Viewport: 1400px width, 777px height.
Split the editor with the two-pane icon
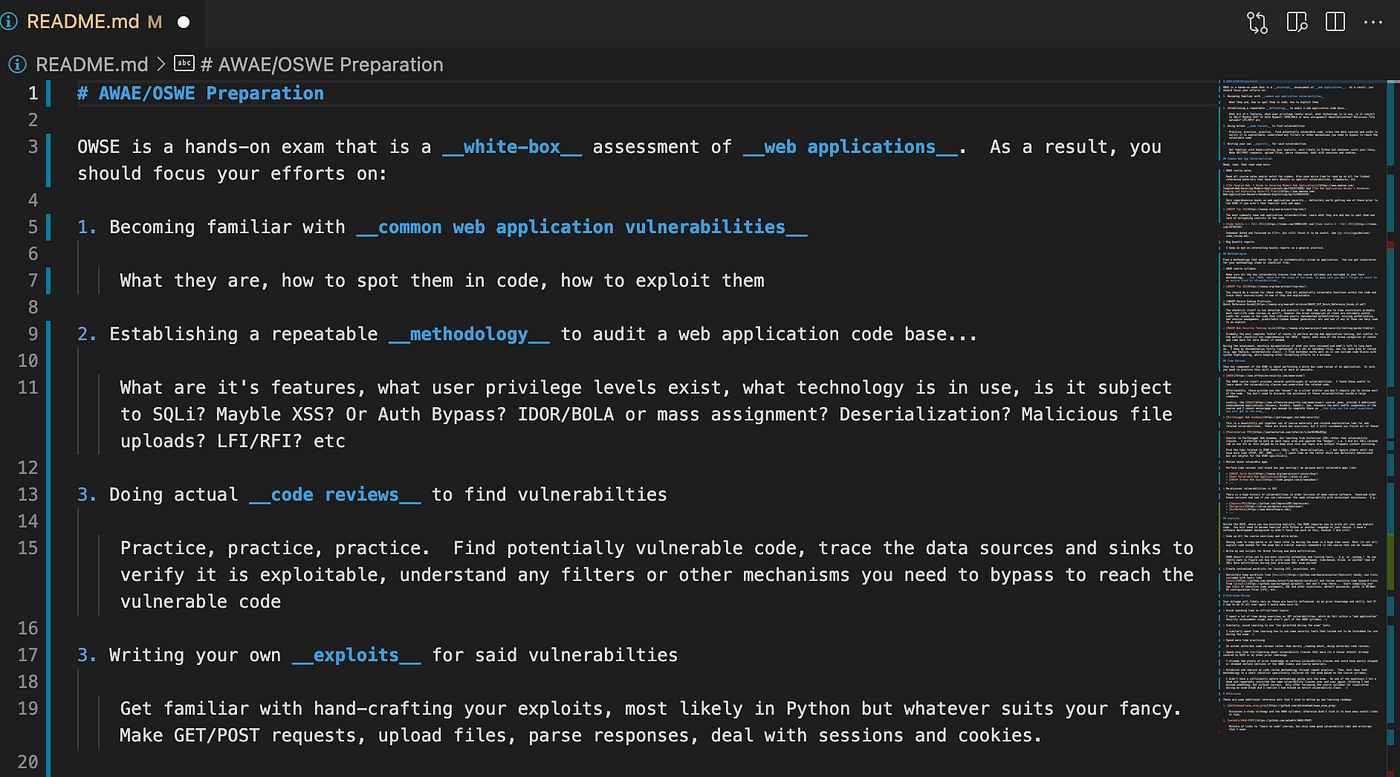click(1335, 21)
